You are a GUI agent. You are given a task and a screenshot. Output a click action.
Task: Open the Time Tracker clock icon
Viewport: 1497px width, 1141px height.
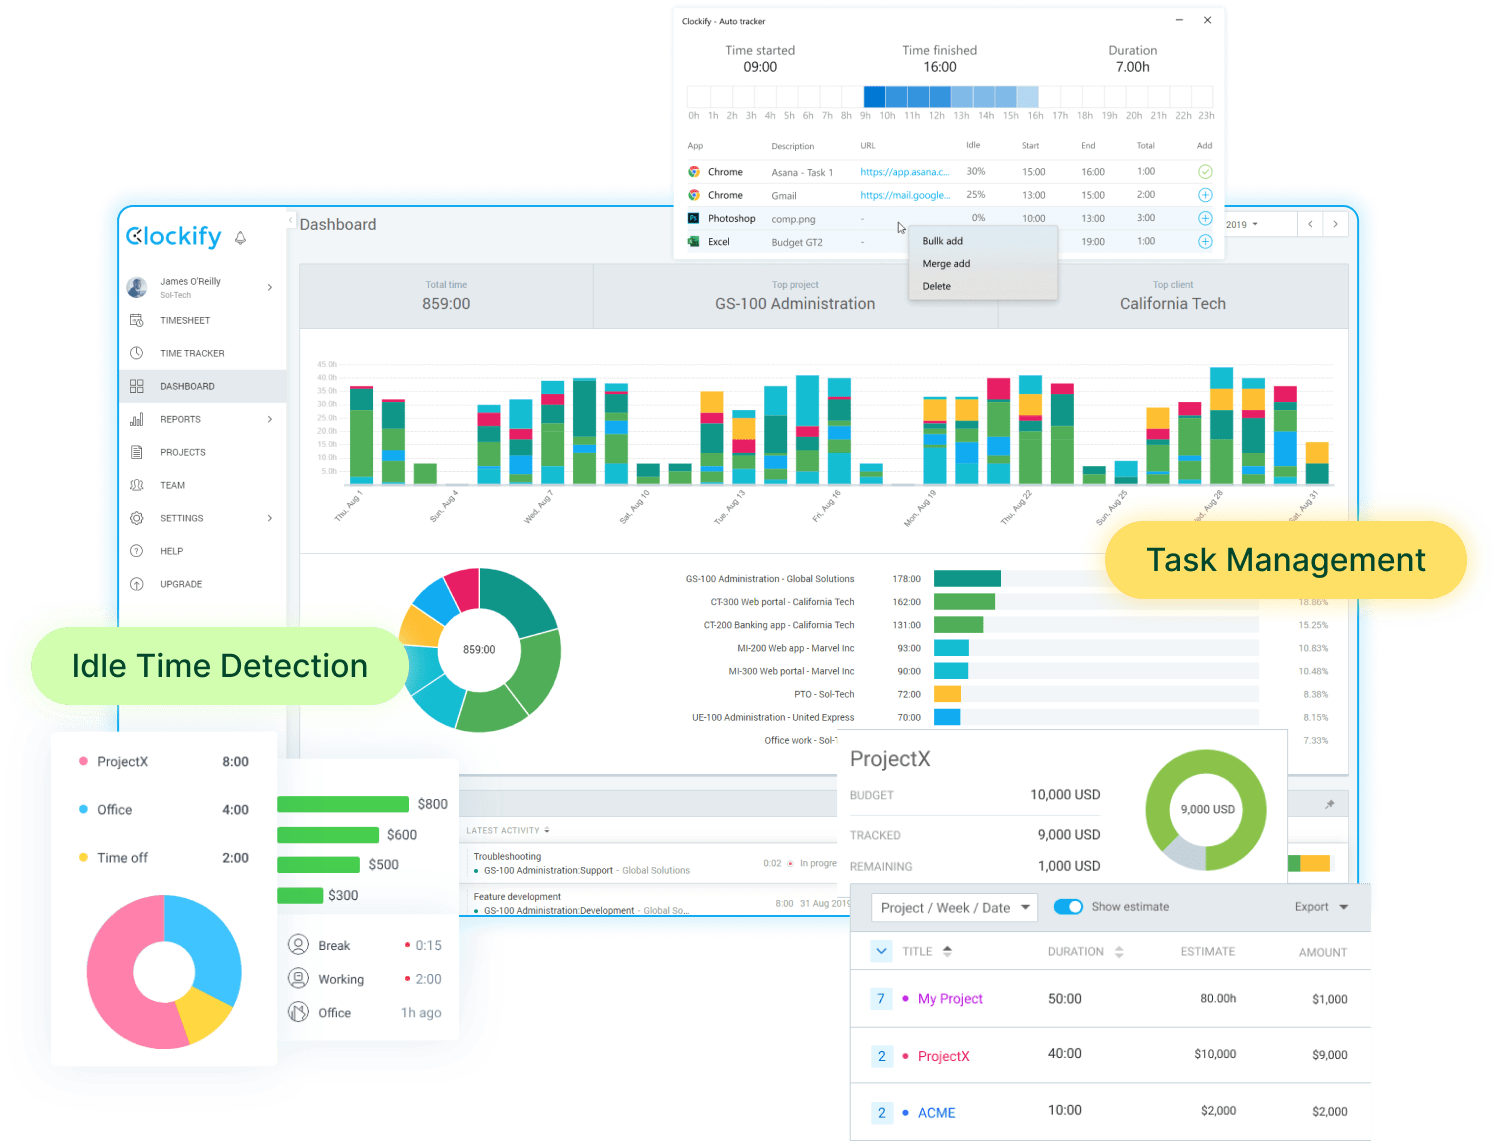click(x=137, y=353)
